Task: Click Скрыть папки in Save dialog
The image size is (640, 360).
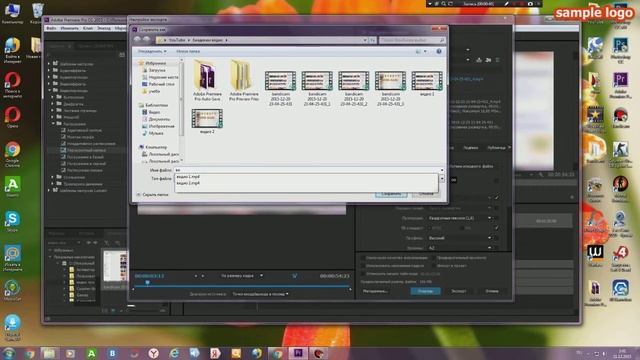Action: 152,195
